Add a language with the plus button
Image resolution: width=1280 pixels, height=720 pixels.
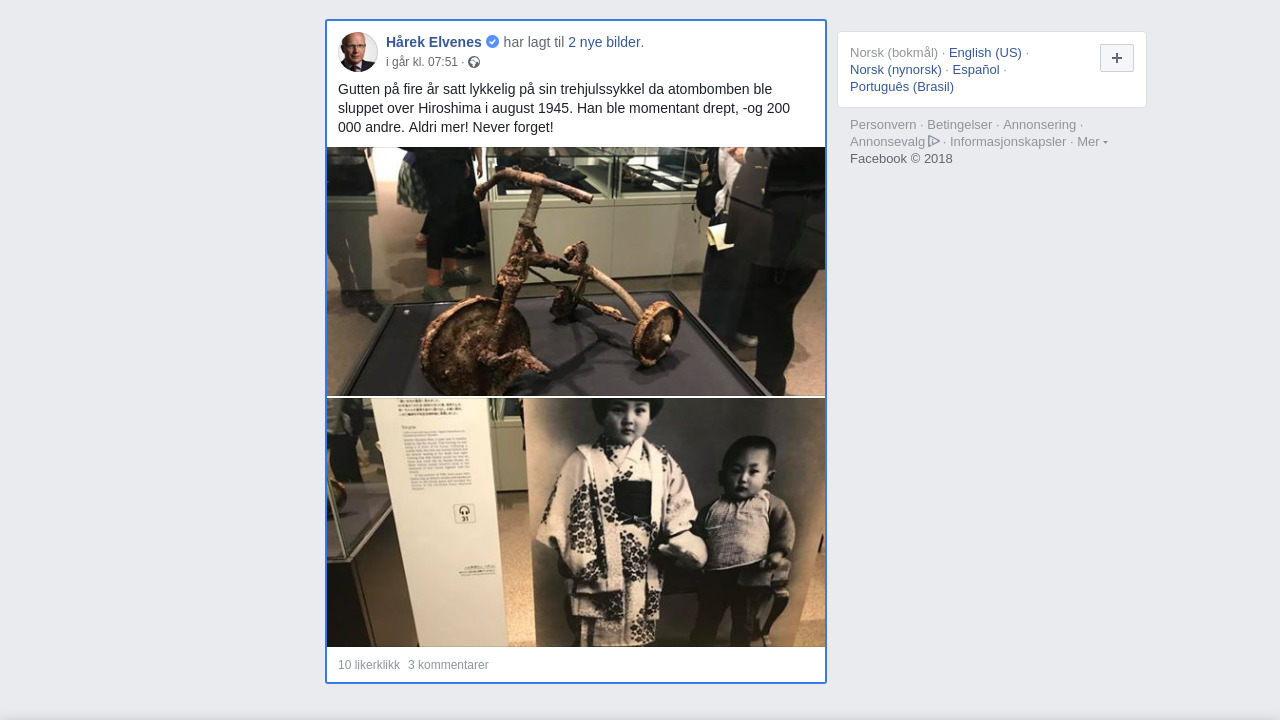pos(1116,58)
